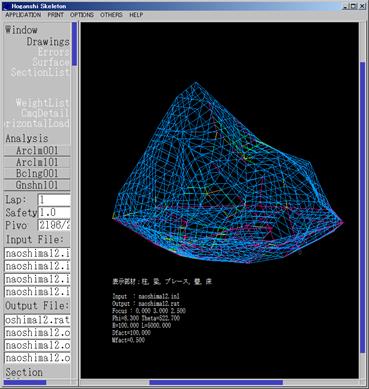Click the Safety value field
The height and width of the screenshot is (389, 369).
point(54,212)
